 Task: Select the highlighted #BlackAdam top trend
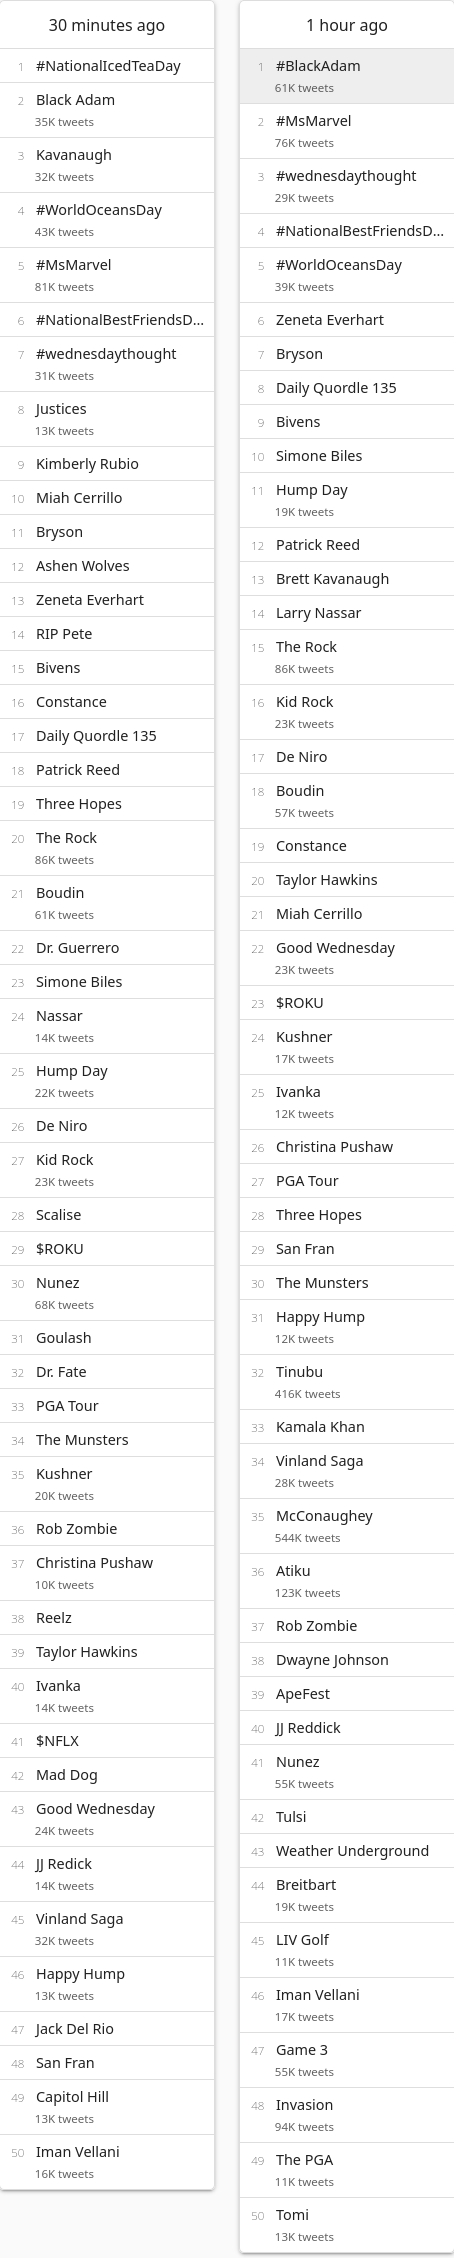tap(347, 76)
